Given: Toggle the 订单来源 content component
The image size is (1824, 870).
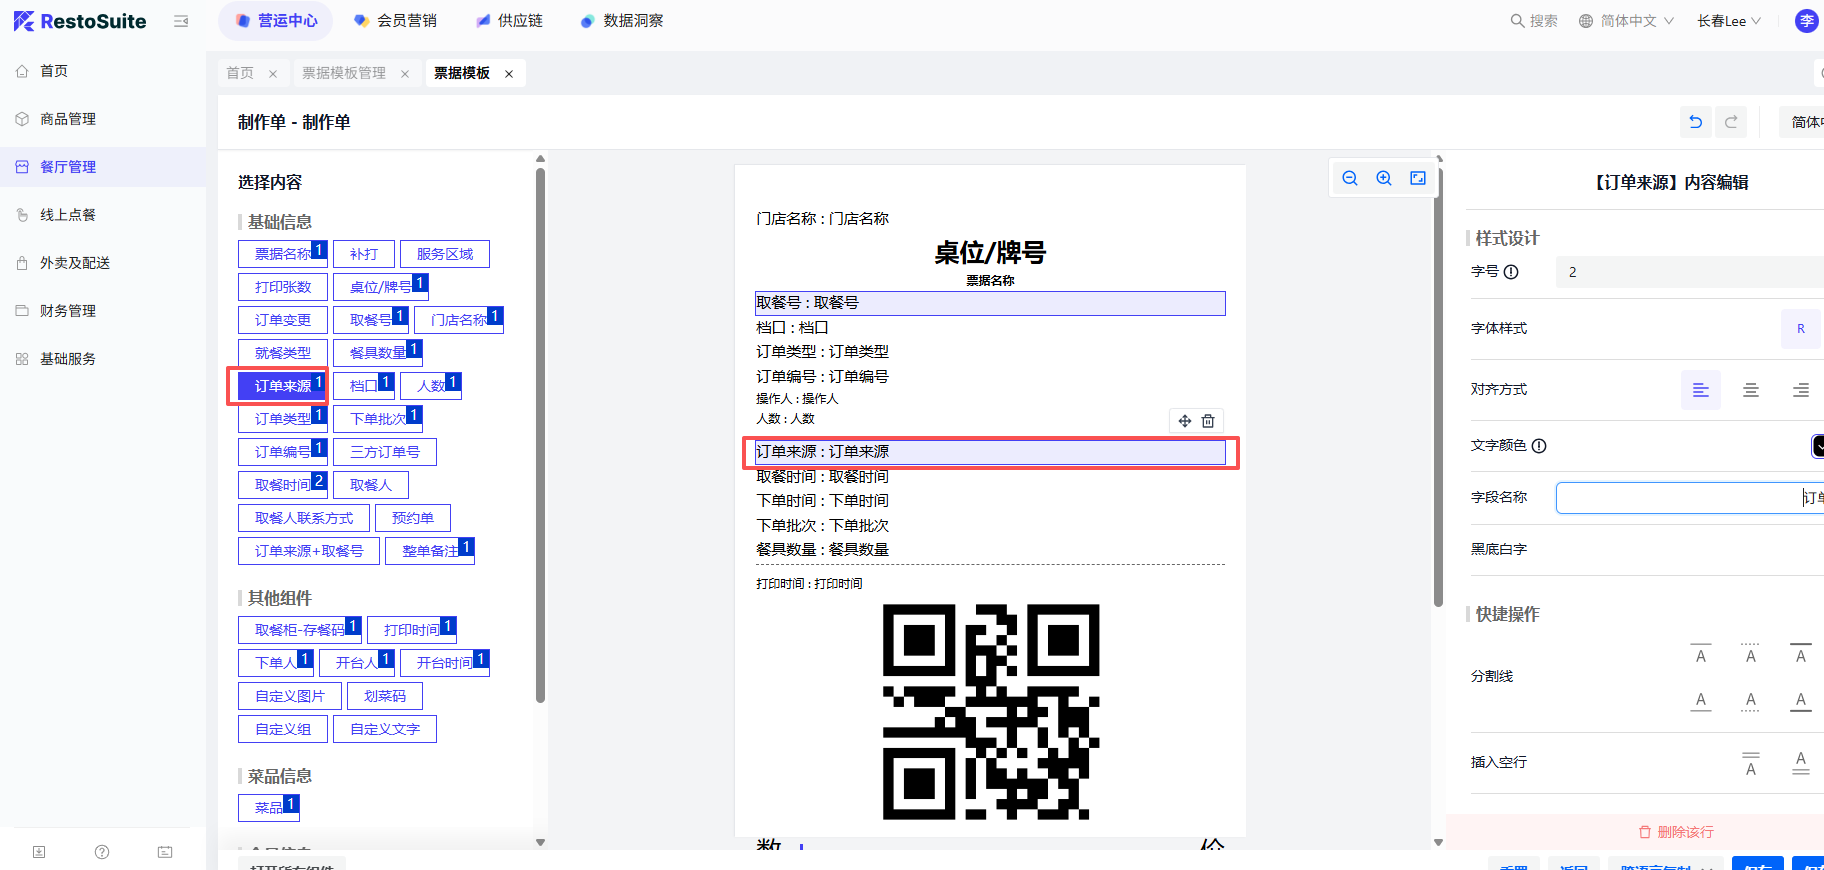Looking at the screenshot, I should coord(282,386).
